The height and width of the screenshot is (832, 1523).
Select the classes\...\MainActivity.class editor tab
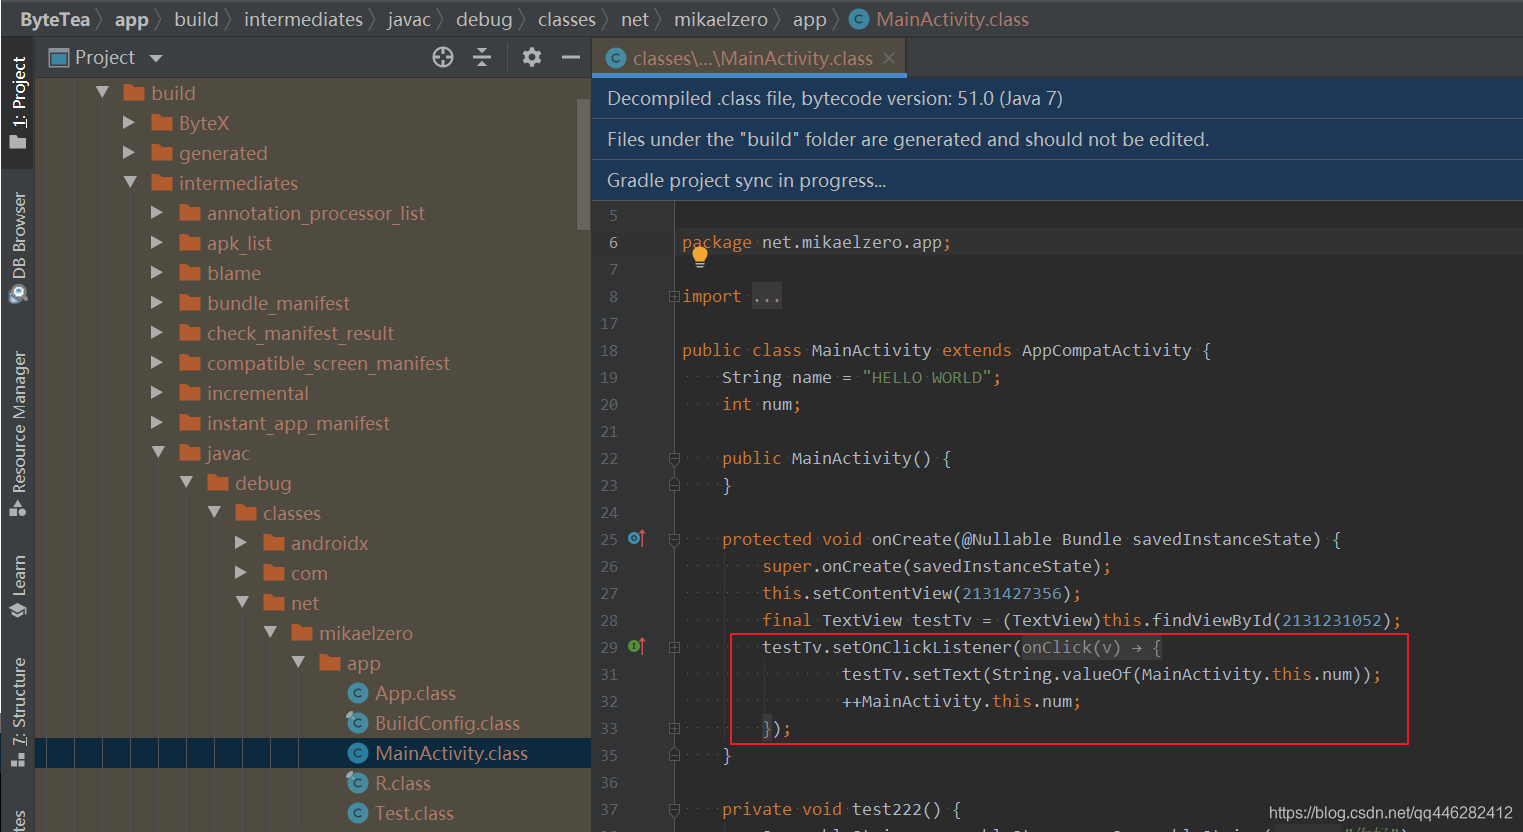(750, 59)
